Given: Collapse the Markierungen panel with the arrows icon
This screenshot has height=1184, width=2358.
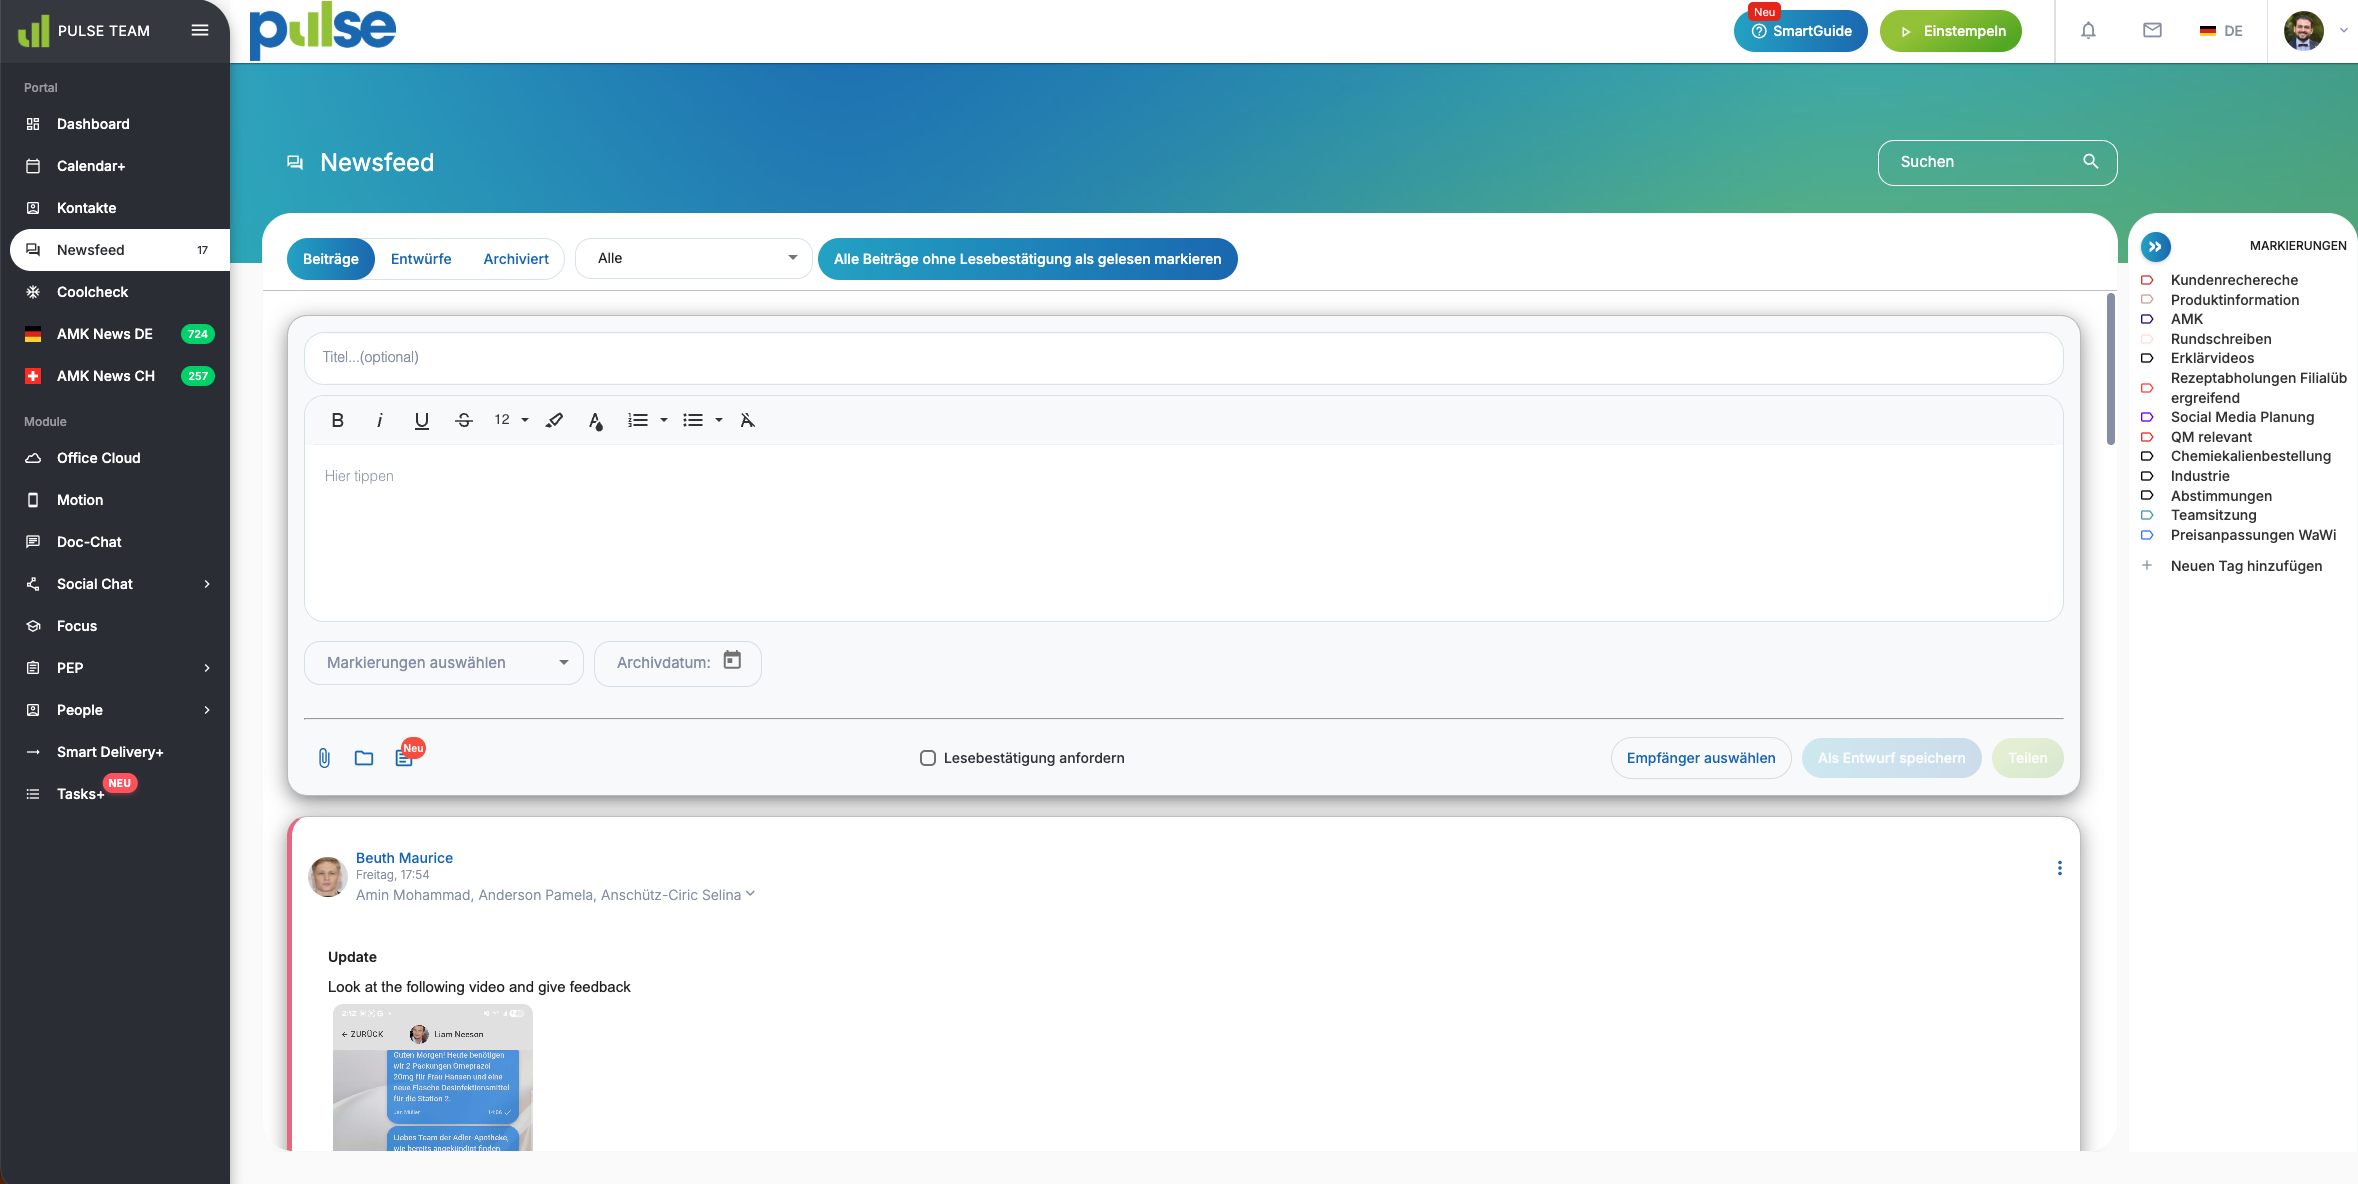Looking at the screenshot, I should point(2155,246).
